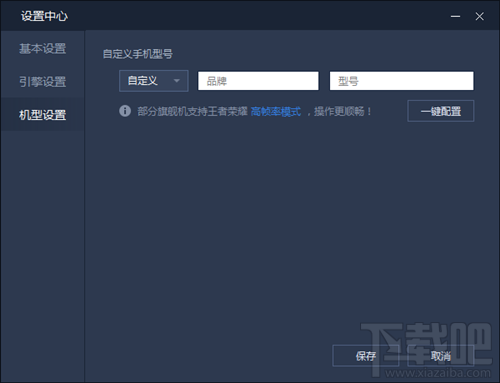Save settings with the 保存 button

point(366,356)
